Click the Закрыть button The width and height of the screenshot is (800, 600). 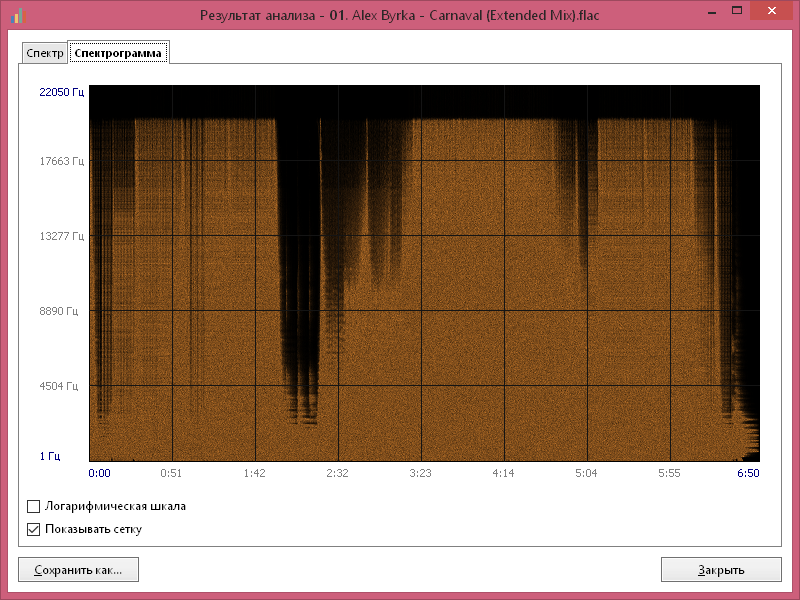(721, 569)
